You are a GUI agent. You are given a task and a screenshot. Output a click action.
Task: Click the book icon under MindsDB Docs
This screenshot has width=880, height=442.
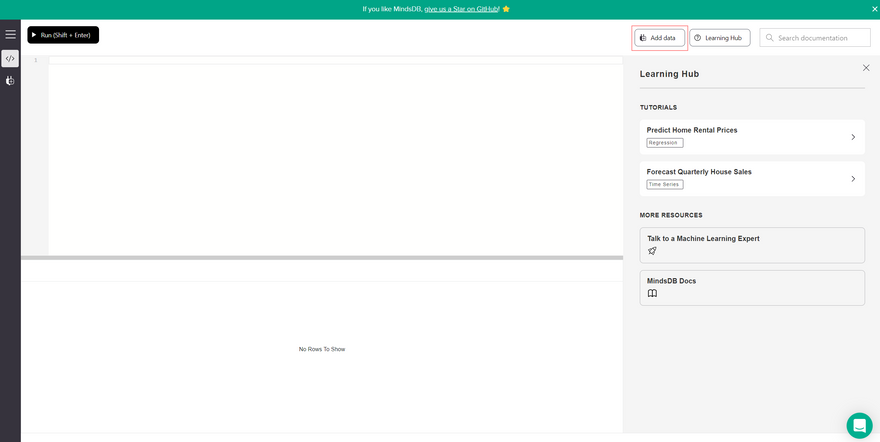coord(652,293)
